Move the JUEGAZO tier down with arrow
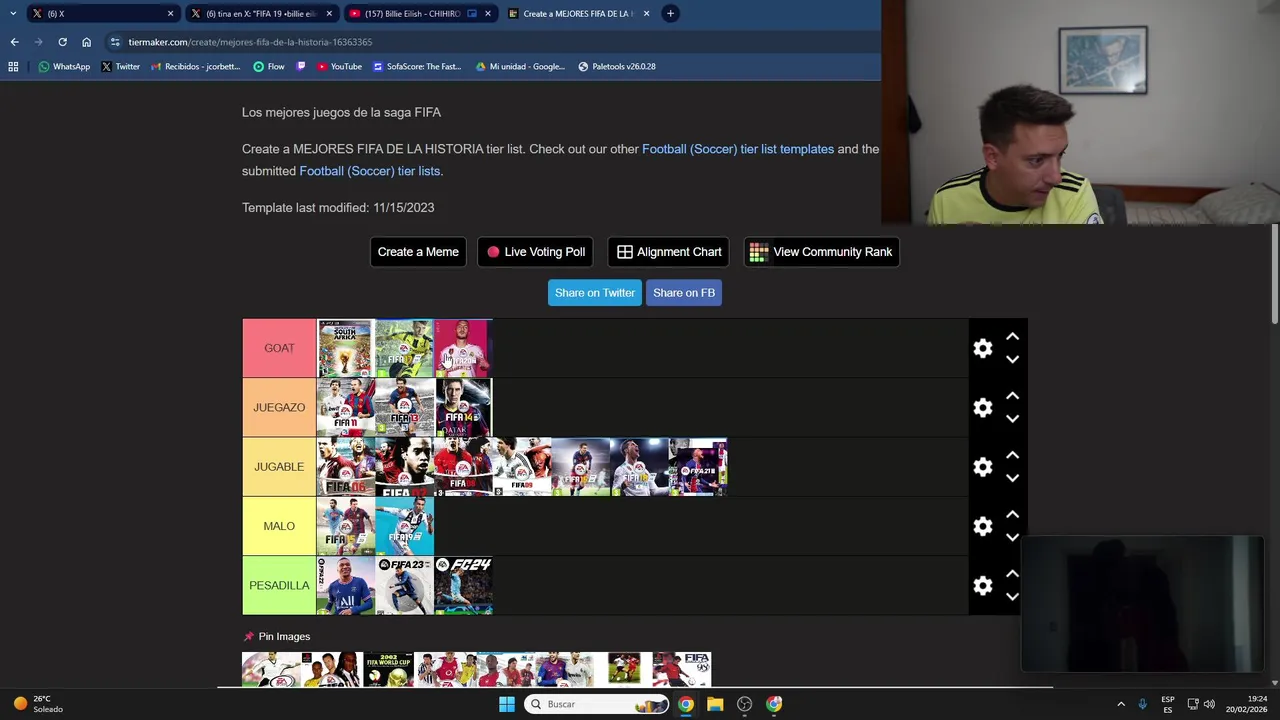 pos(1012,418)
